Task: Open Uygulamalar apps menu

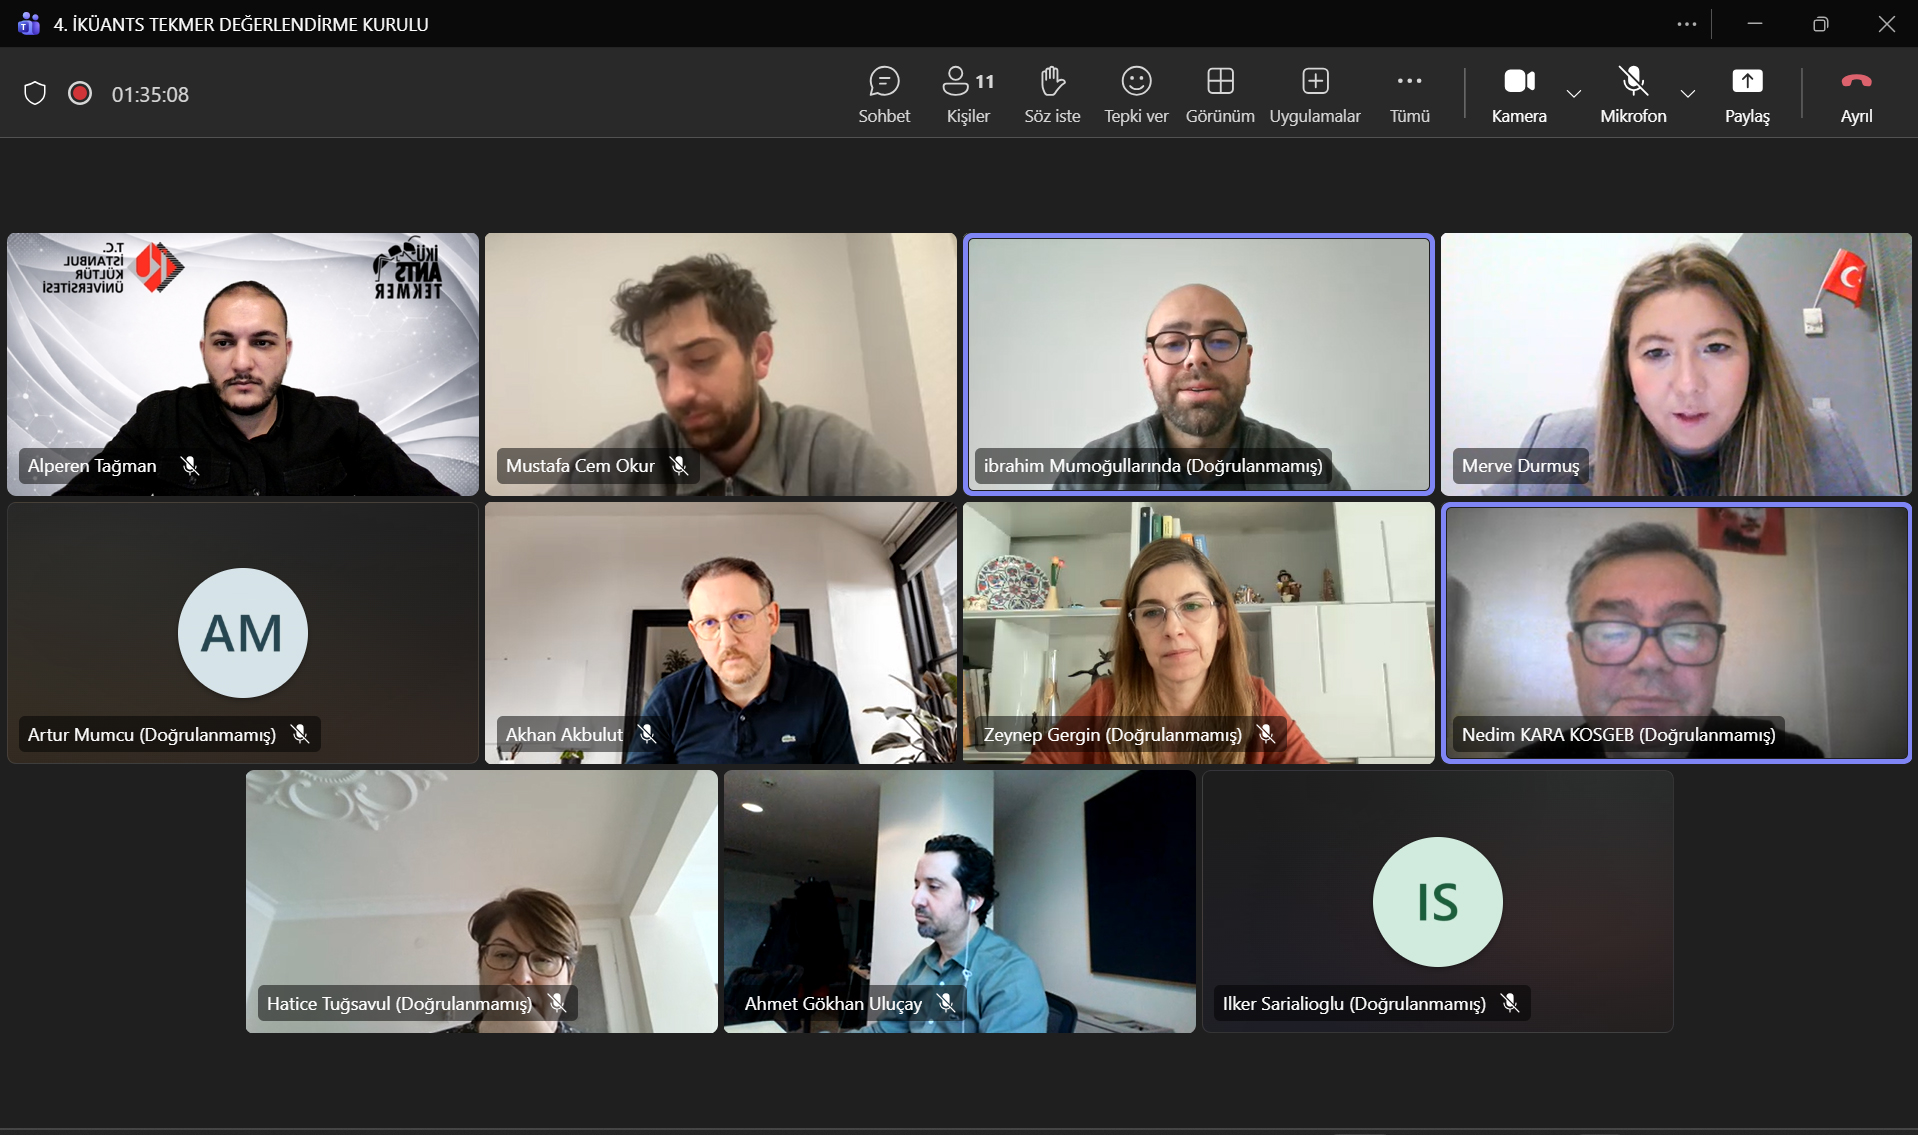Action: tap(1315, 94)
